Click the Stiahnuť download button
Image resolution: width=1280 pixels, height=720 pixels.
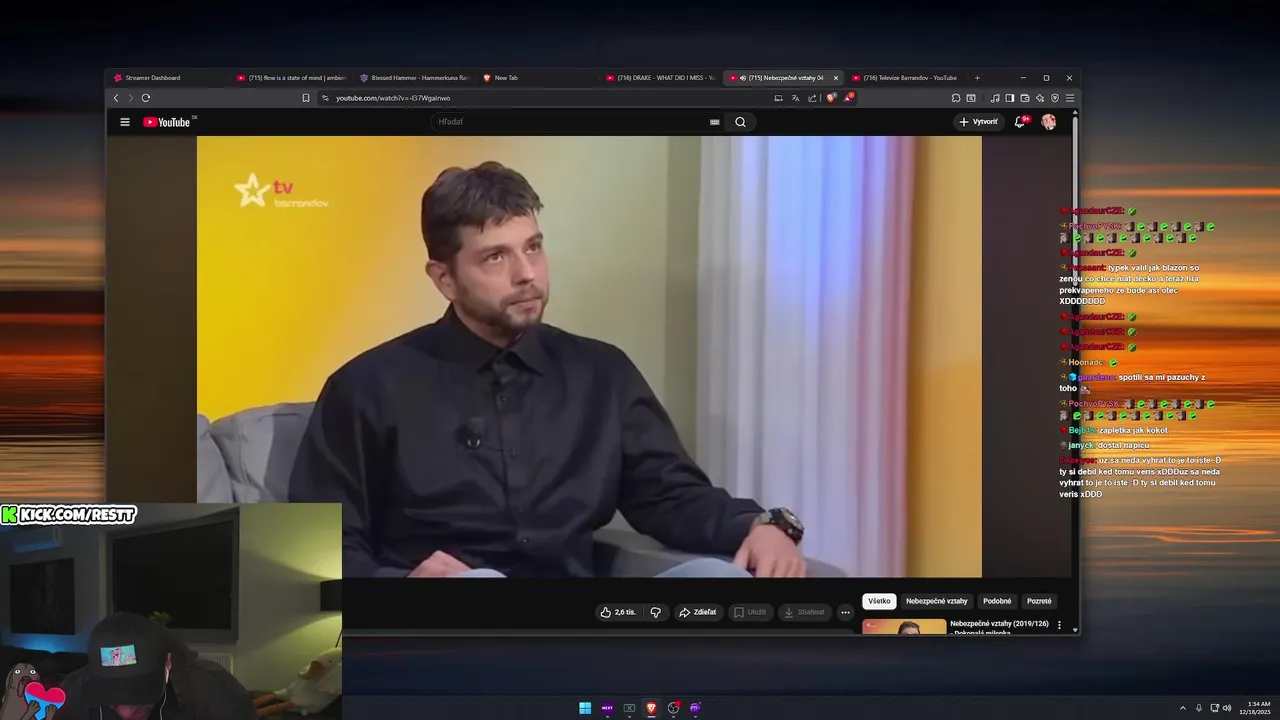[x=804, y=612]
